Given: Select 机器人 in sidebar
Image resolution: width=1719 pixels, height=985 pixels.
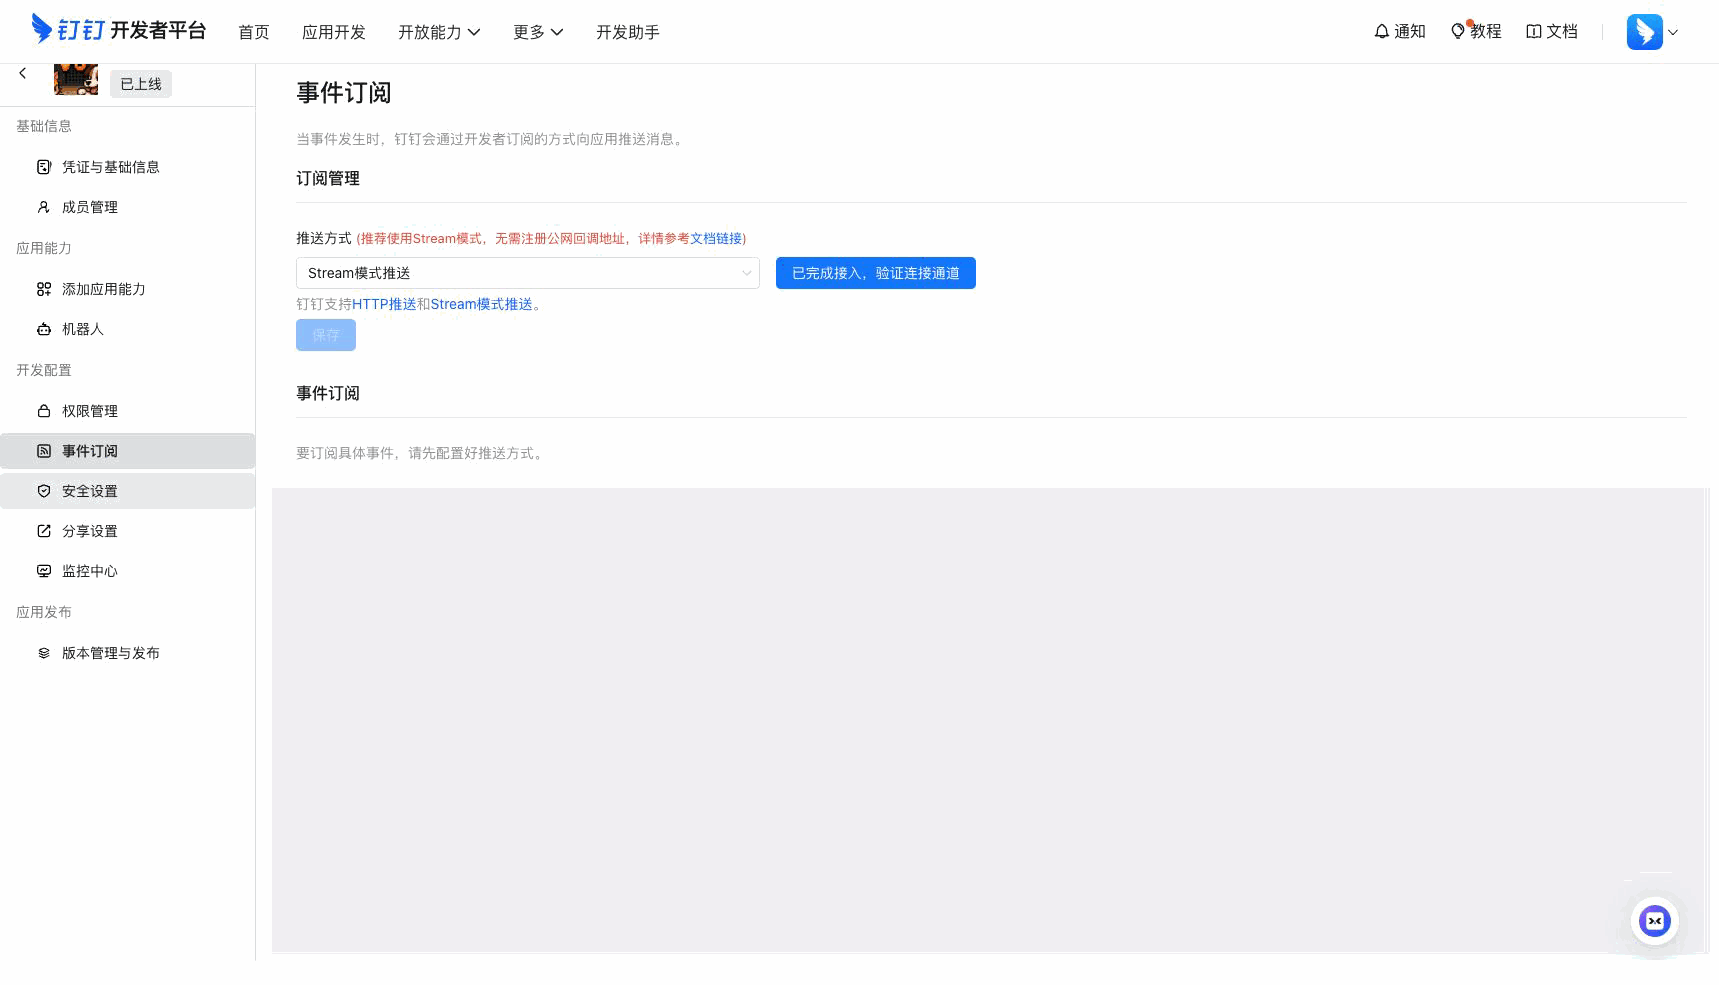Looking at the screenshot, I should pyautogui.click(x=128, y=329).
